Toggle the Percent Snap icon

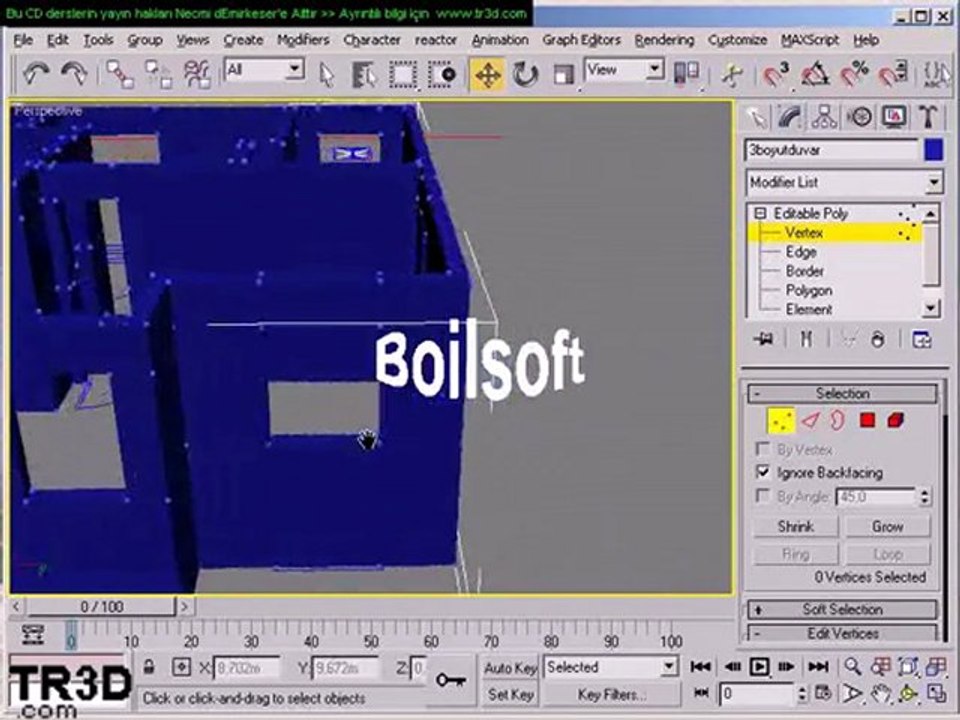click(x=854, y=75)
